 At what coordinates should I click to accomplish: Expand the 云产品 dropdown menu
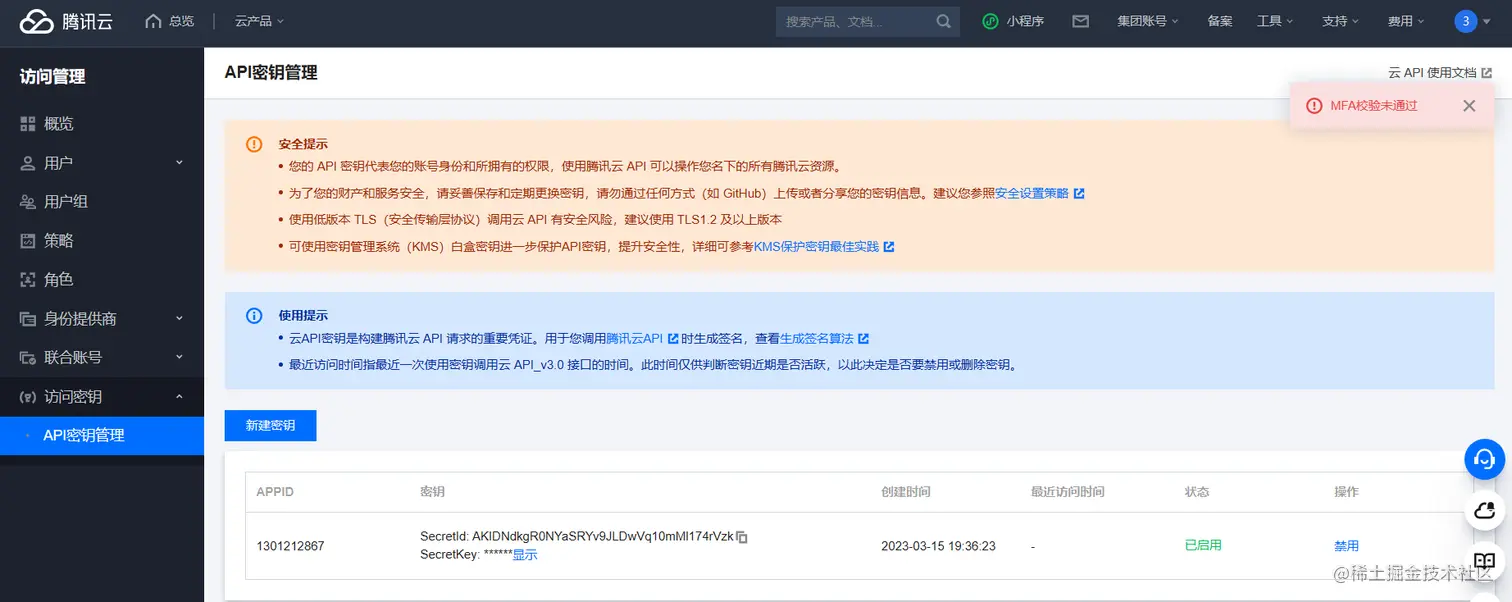coord(259,21)
